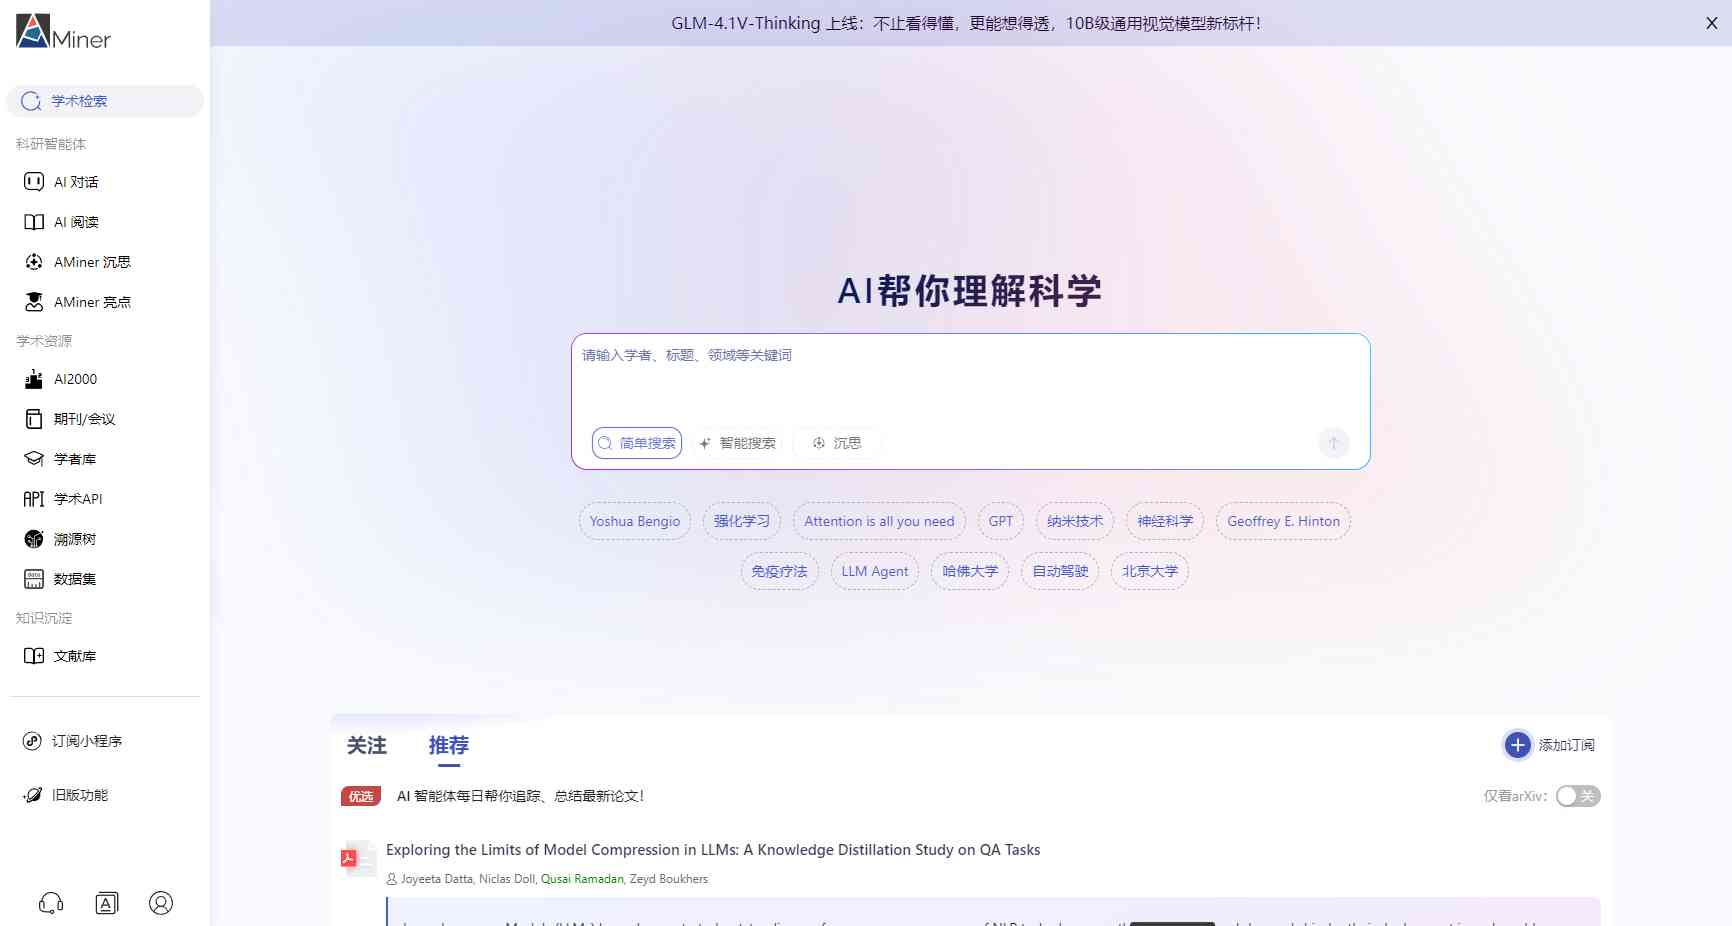Select 智能搜索 search mode

pos(737,443)
